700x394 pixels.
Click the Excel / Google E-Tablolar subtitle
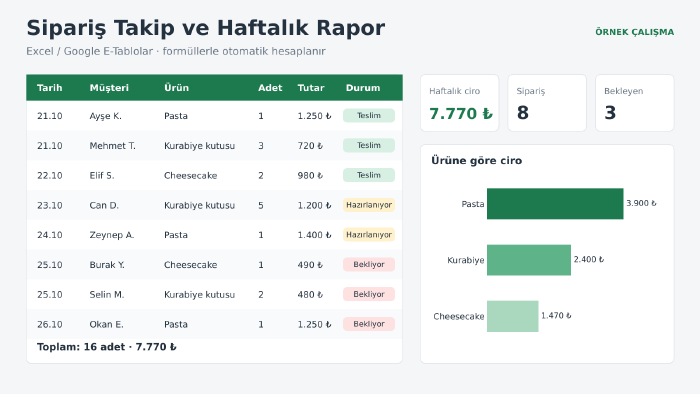point(175,51)
